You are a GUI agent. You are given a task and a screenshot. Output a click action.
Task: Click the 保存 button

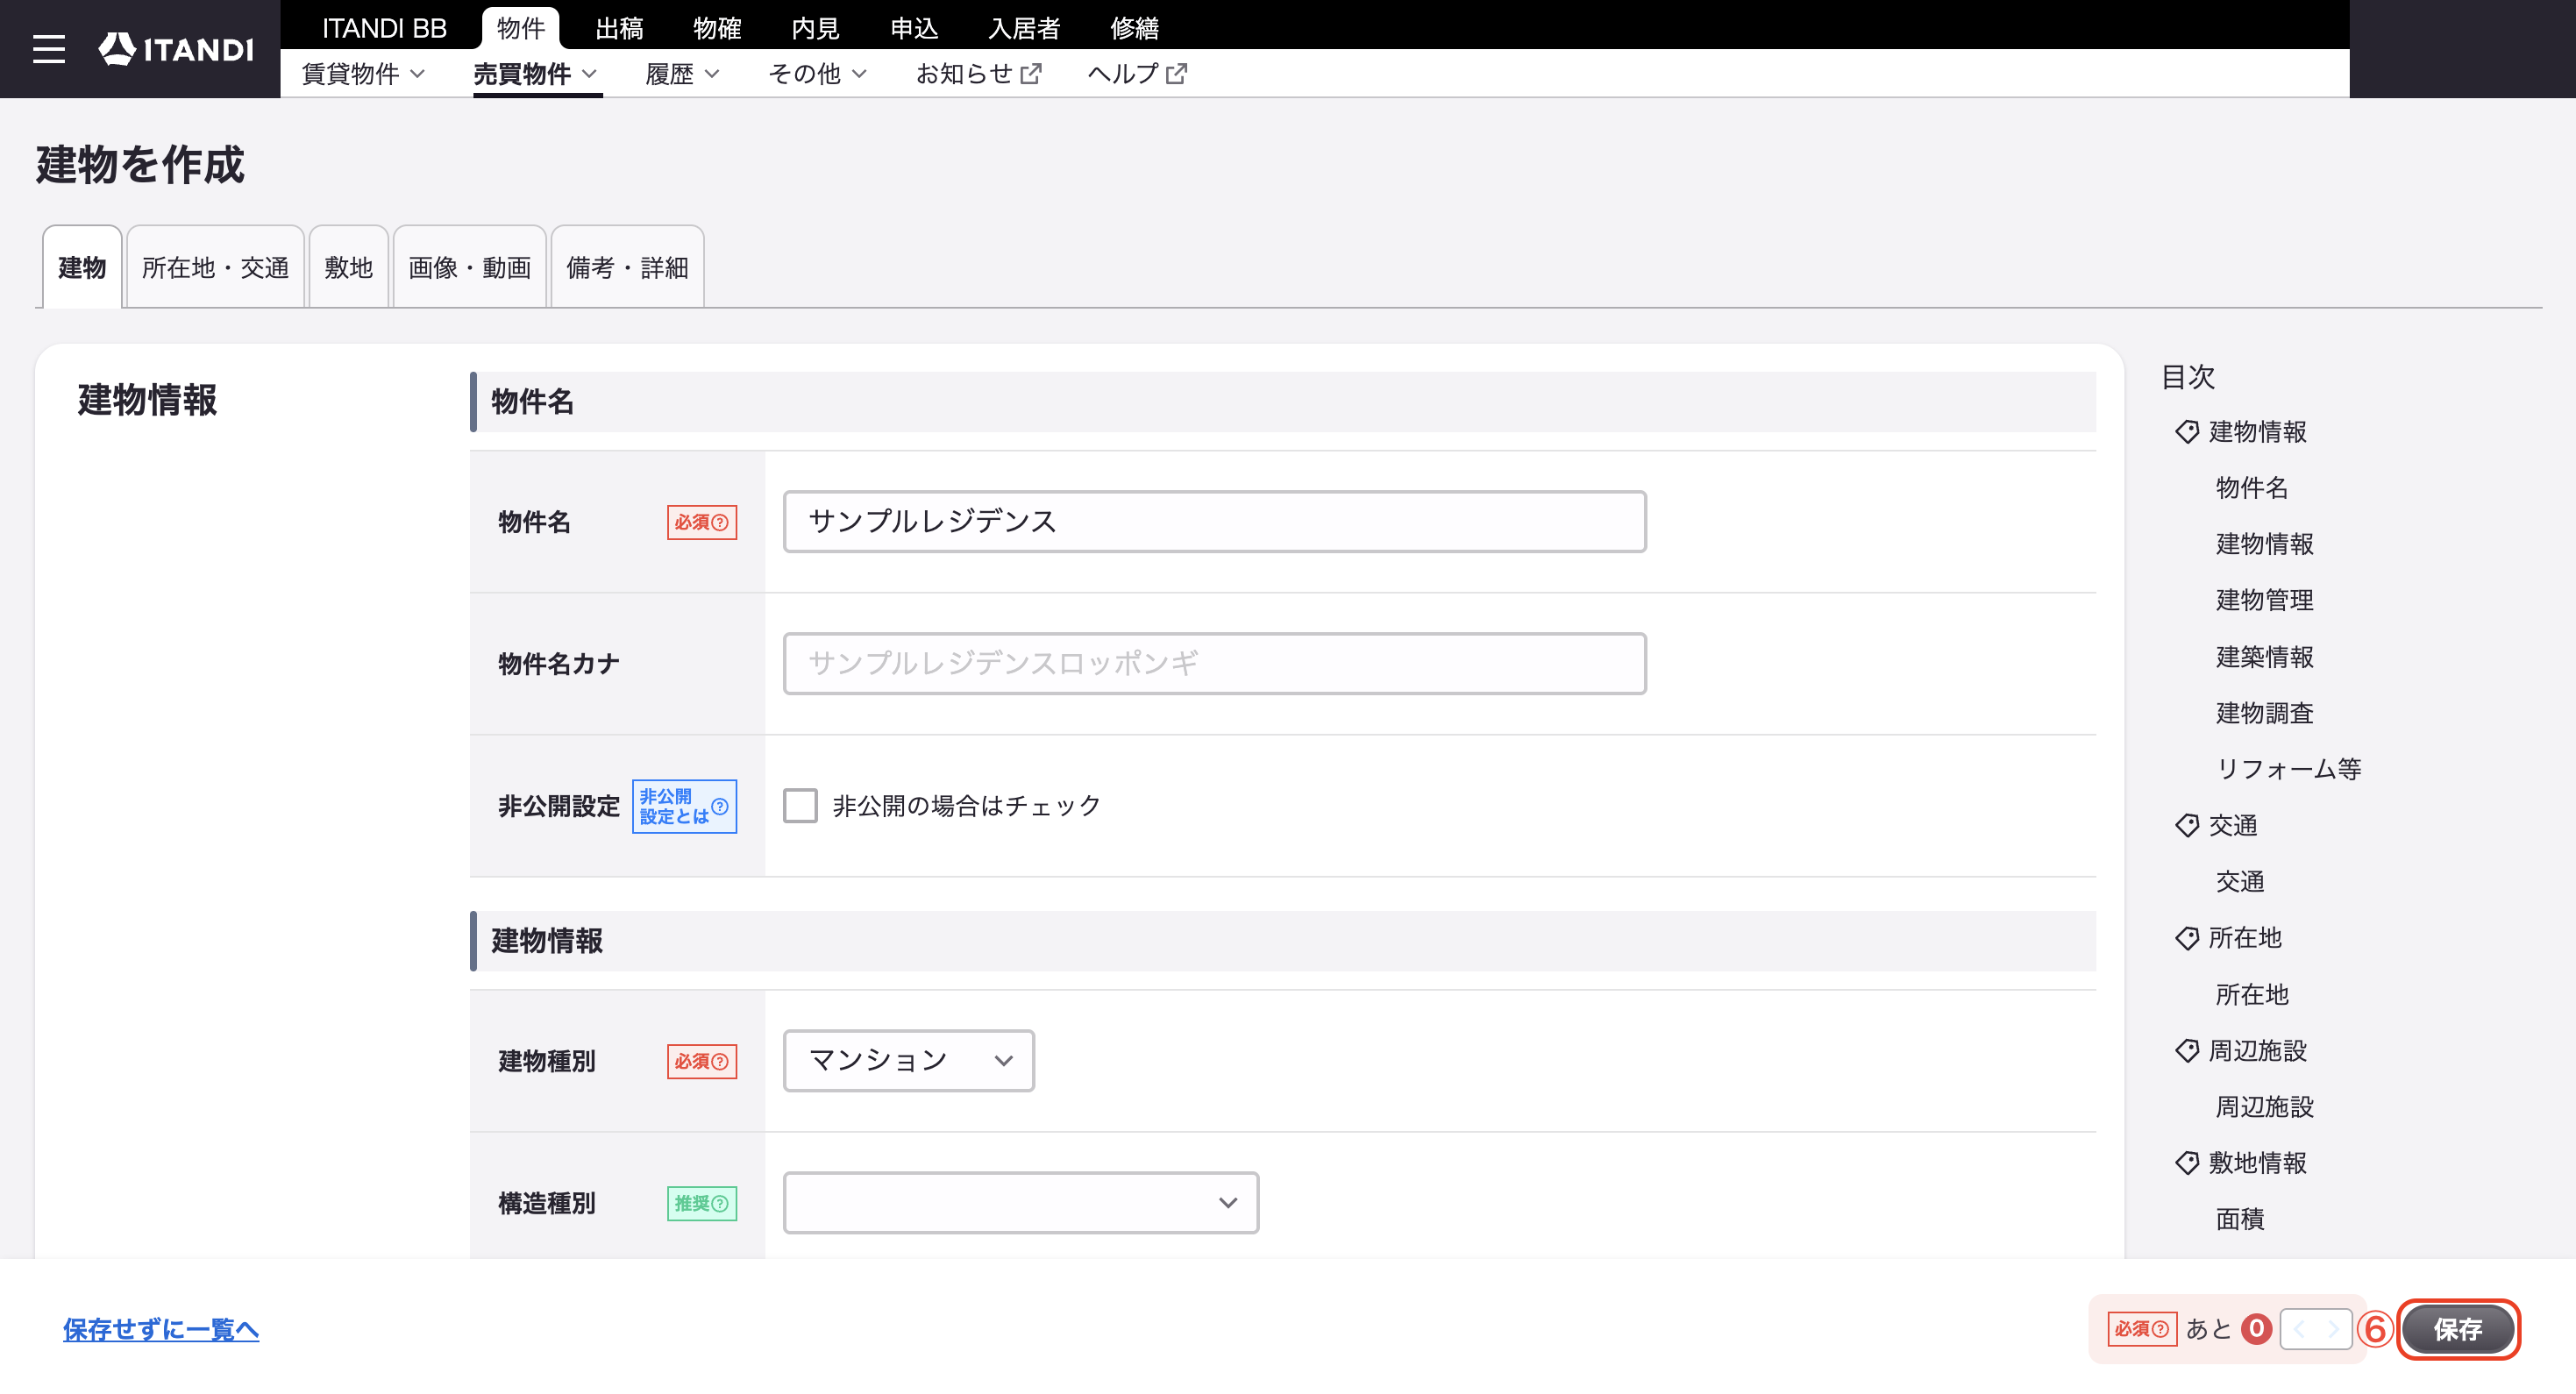point(2458,1329)
